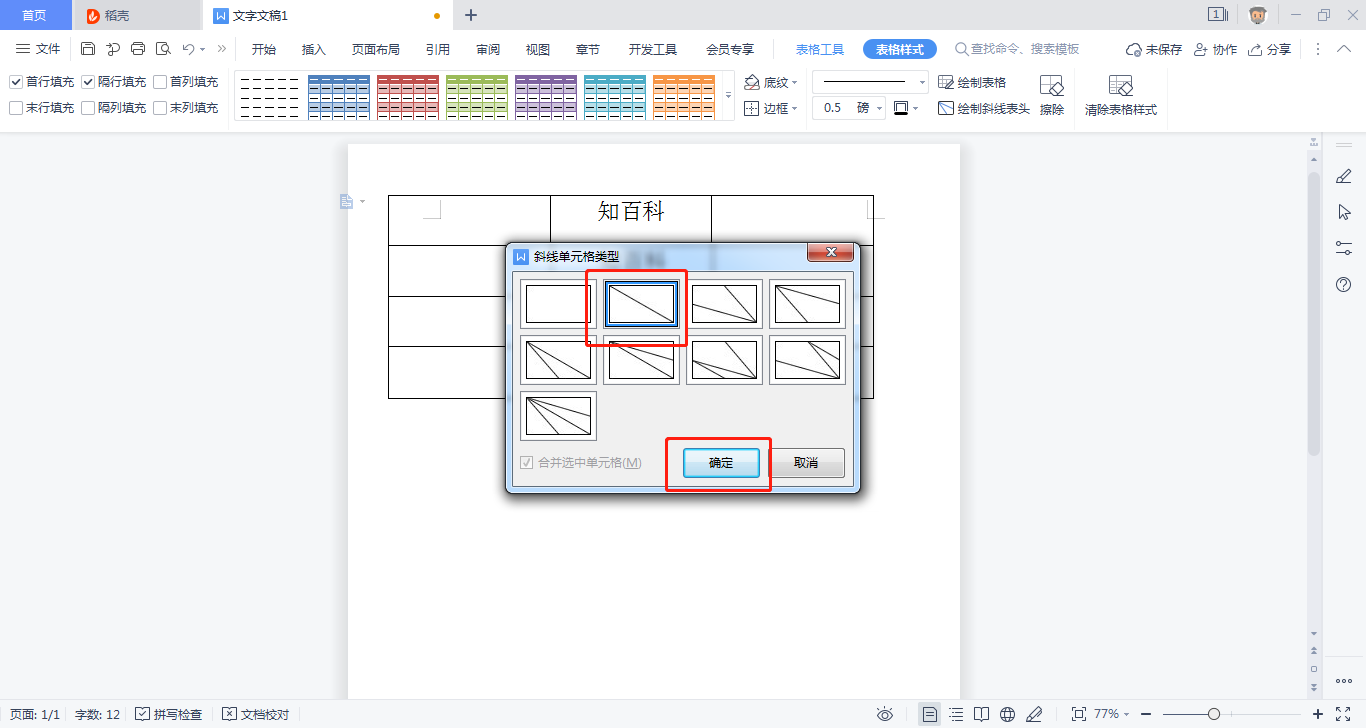This screenshot has height=728, width=1366.
Task: Switch to the 插入 tab
Action: [314, 49]
